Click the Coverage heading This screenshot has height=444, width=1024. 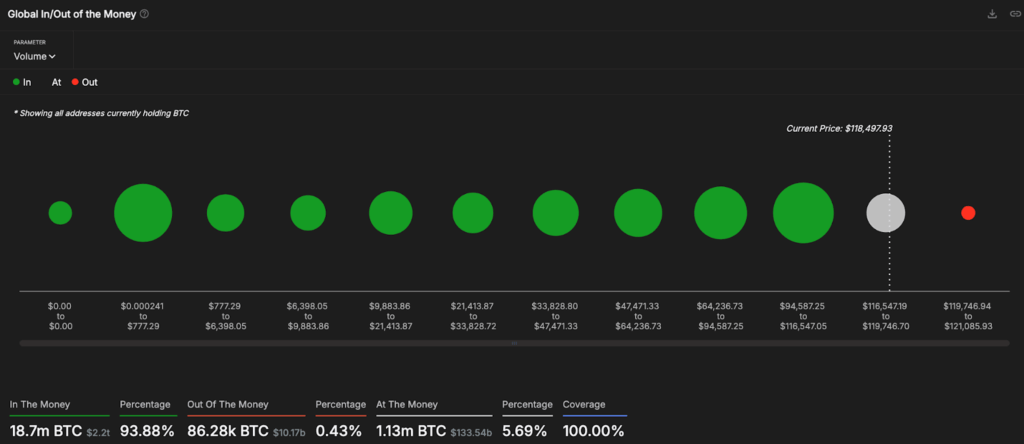[584, 405]
